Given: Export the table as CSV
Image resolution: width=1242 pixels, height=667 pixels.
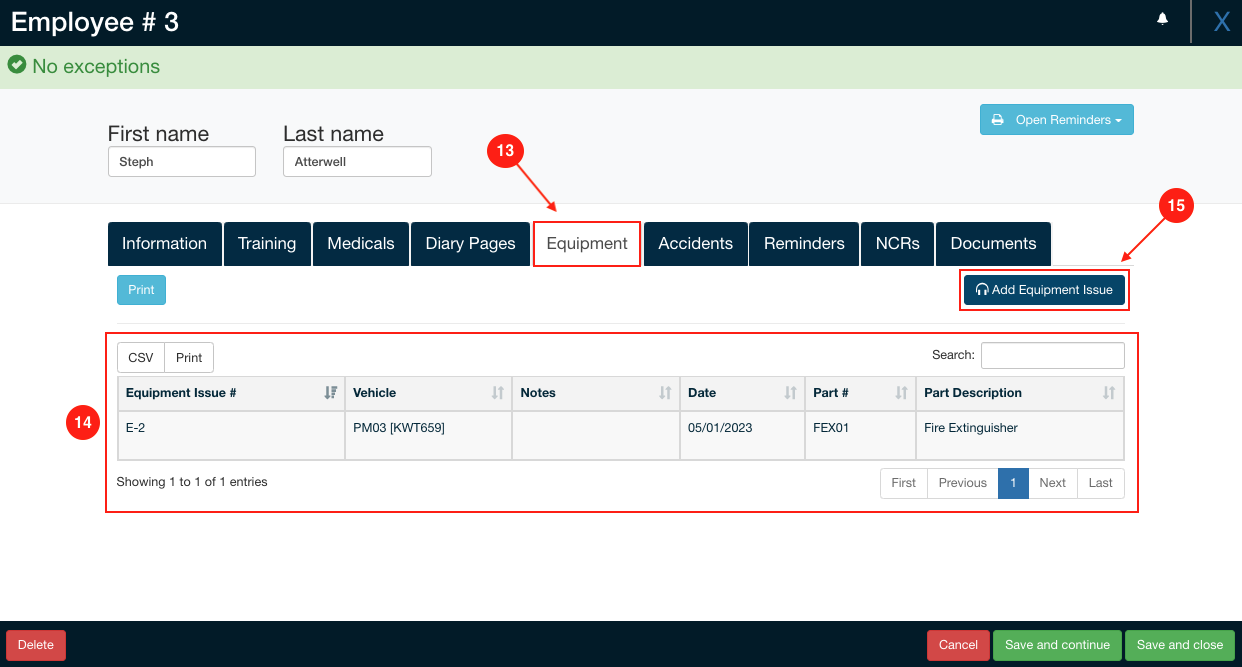Looking at the screenshot, I should 141,358.
